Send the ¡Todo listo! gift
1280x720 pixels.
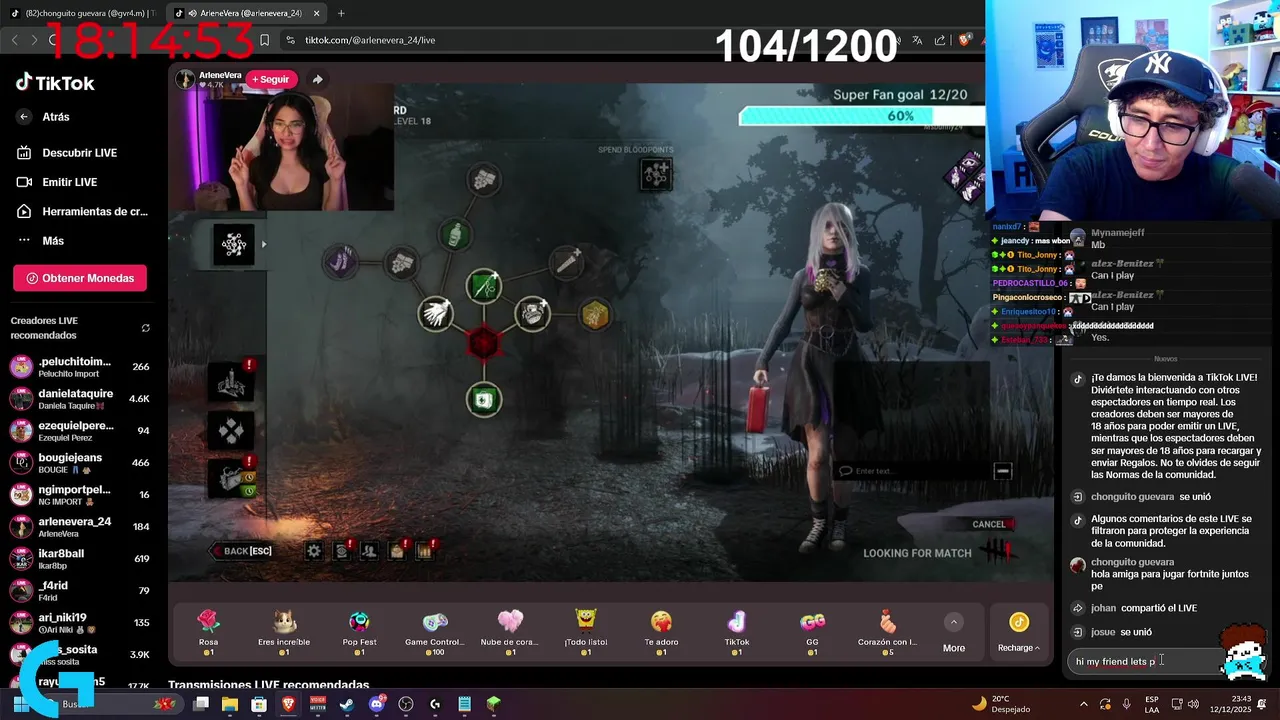pyautogui.click(x=586, y=633)
